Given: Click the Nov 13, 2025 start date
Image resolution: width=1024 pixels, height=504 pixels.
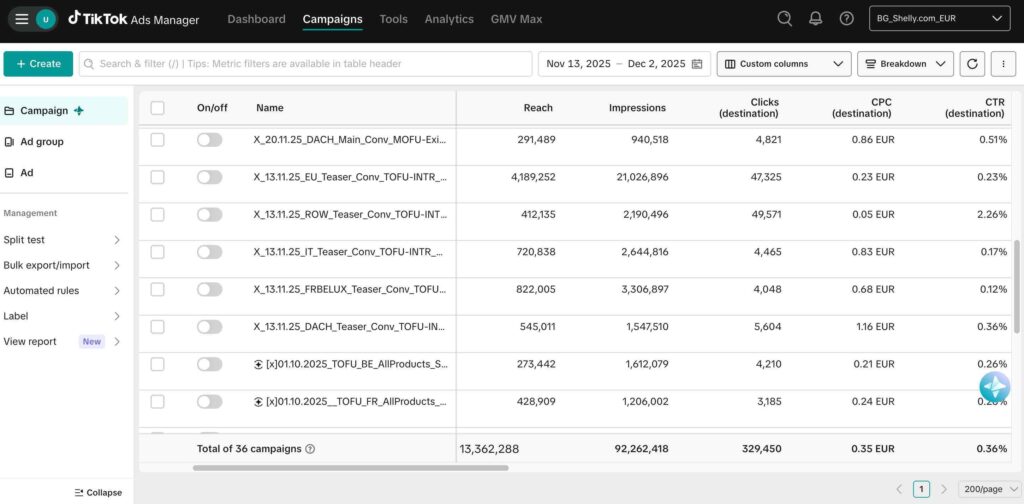Looking at the screenshot, I should [x=579, y=64].
